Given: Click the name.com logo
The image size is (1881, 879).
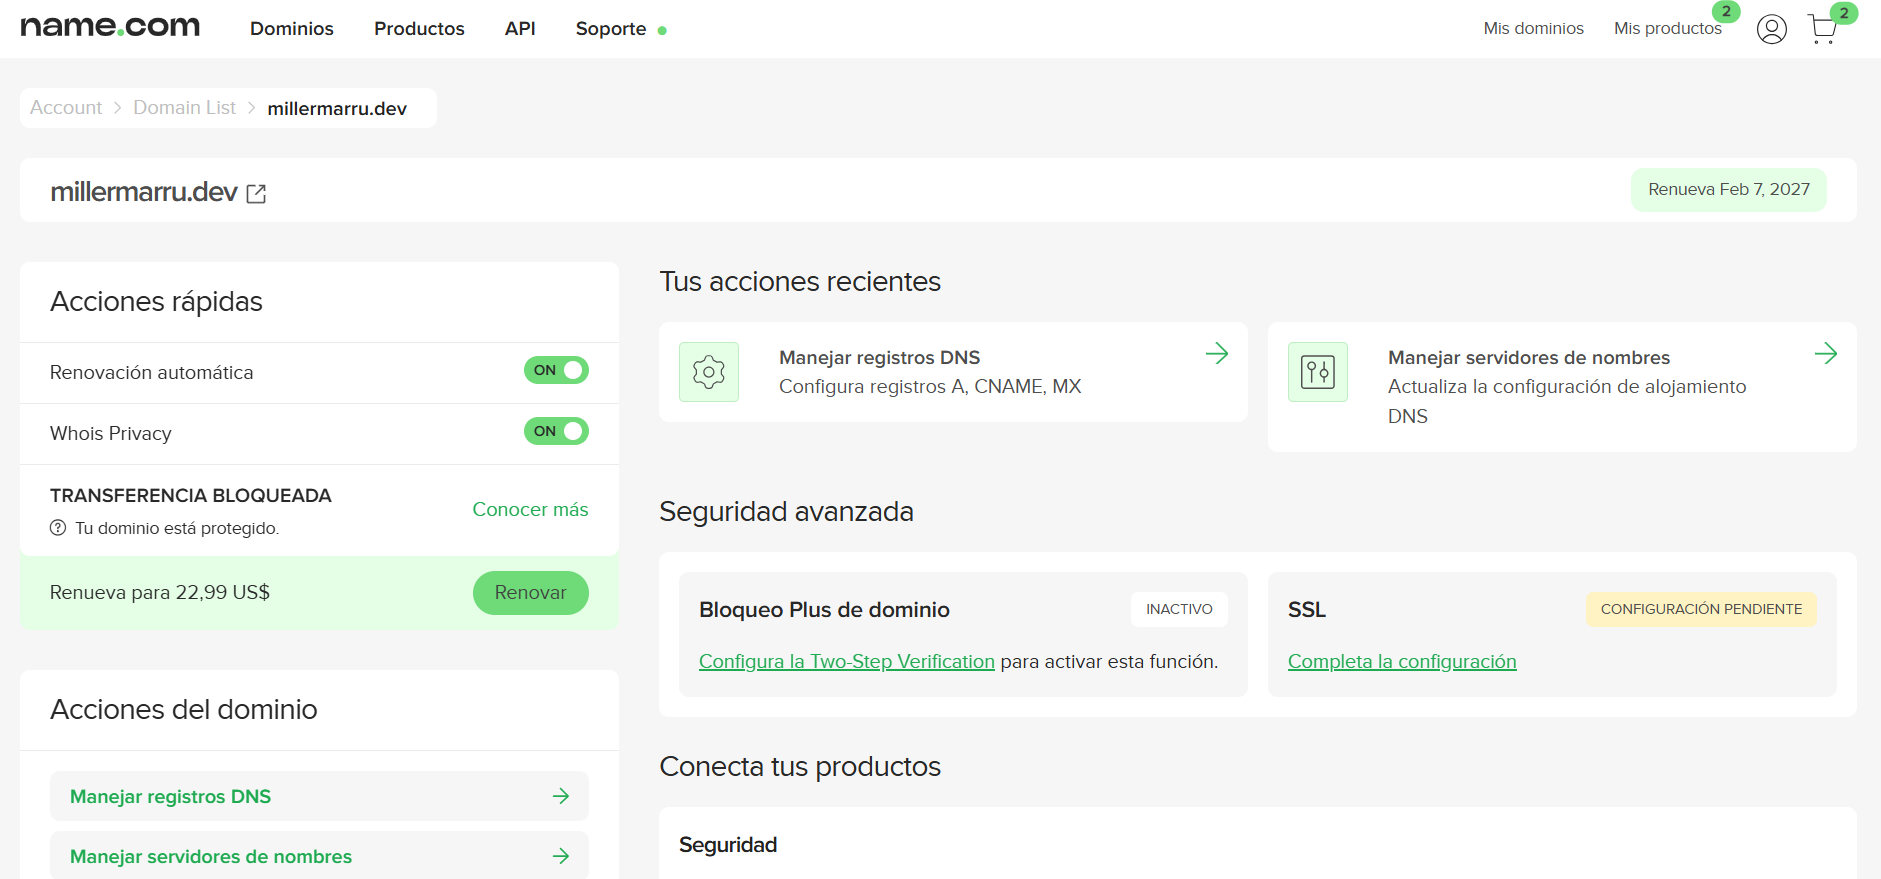Looking at the screenshot, I should [110, 27].
